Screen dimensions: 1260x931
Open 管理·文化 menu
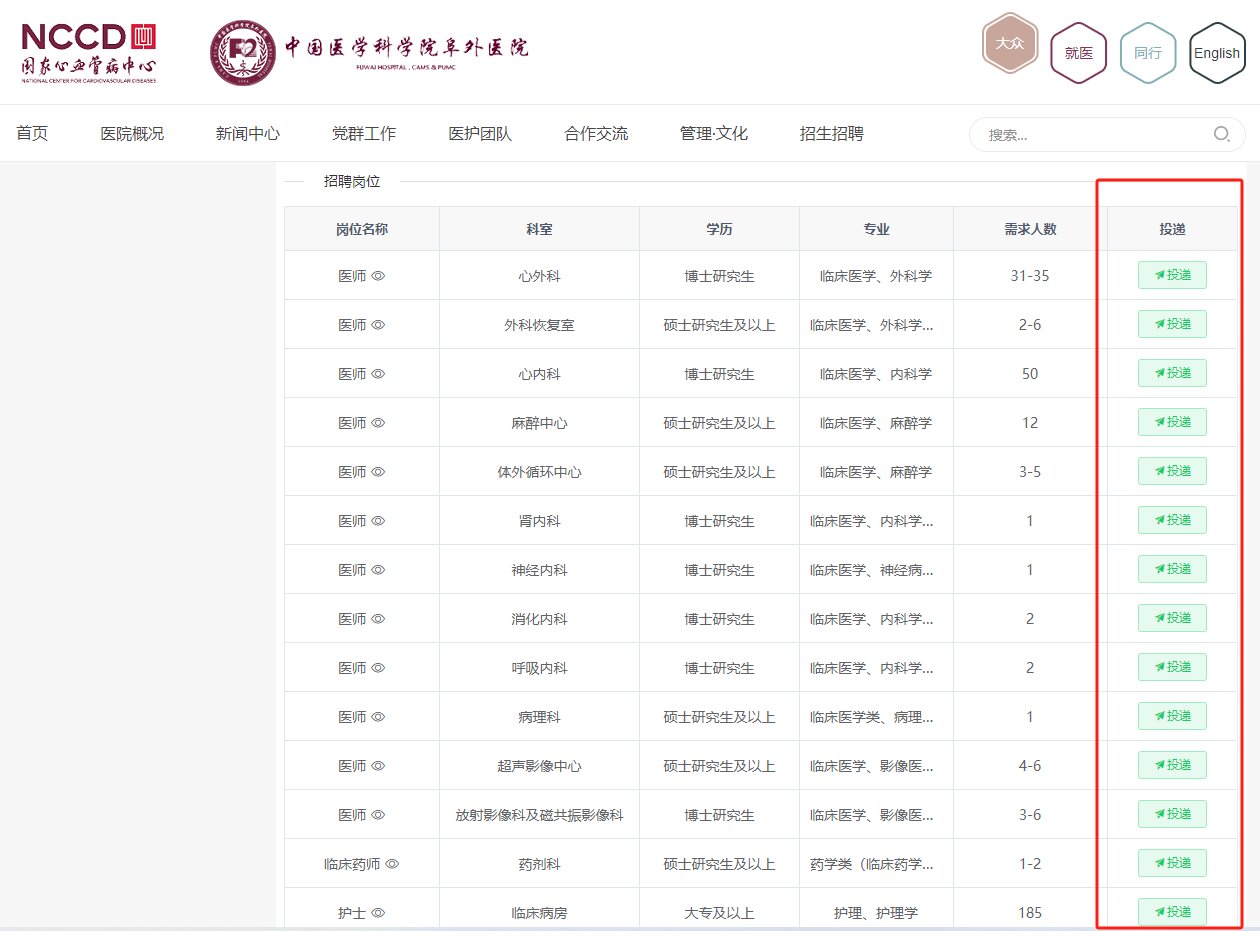[x=714, y=134]
